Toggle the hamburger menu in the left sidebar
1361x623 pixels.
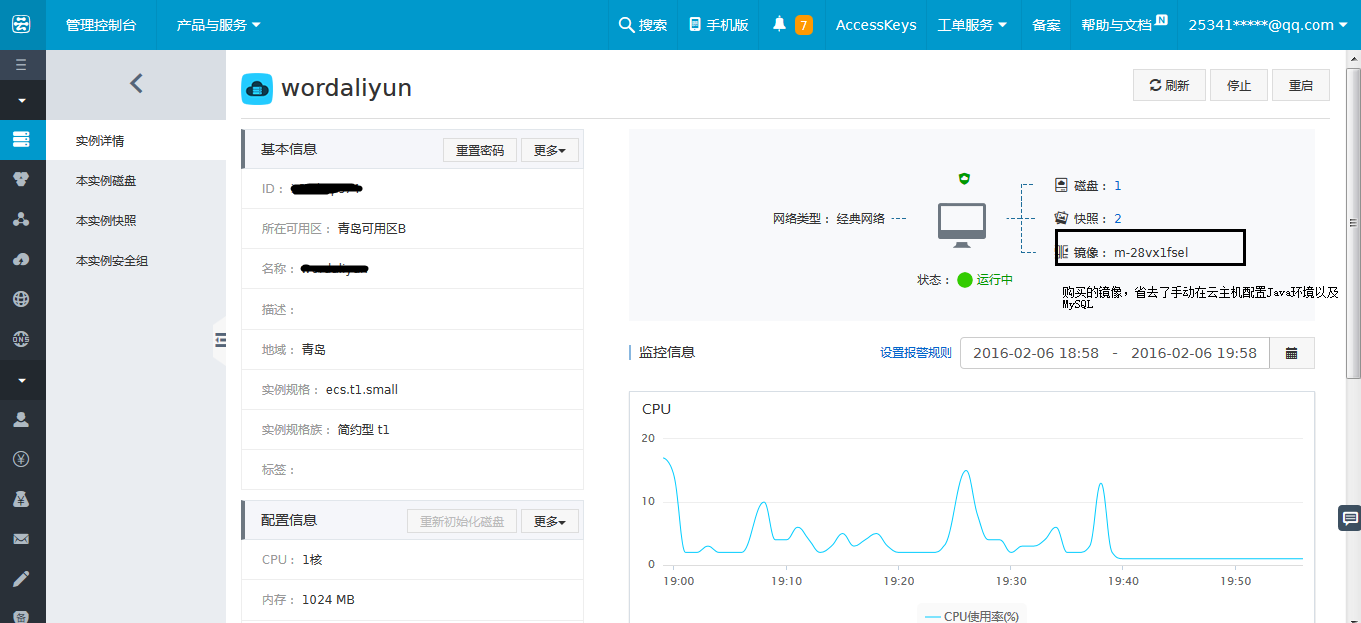point(22,65)
